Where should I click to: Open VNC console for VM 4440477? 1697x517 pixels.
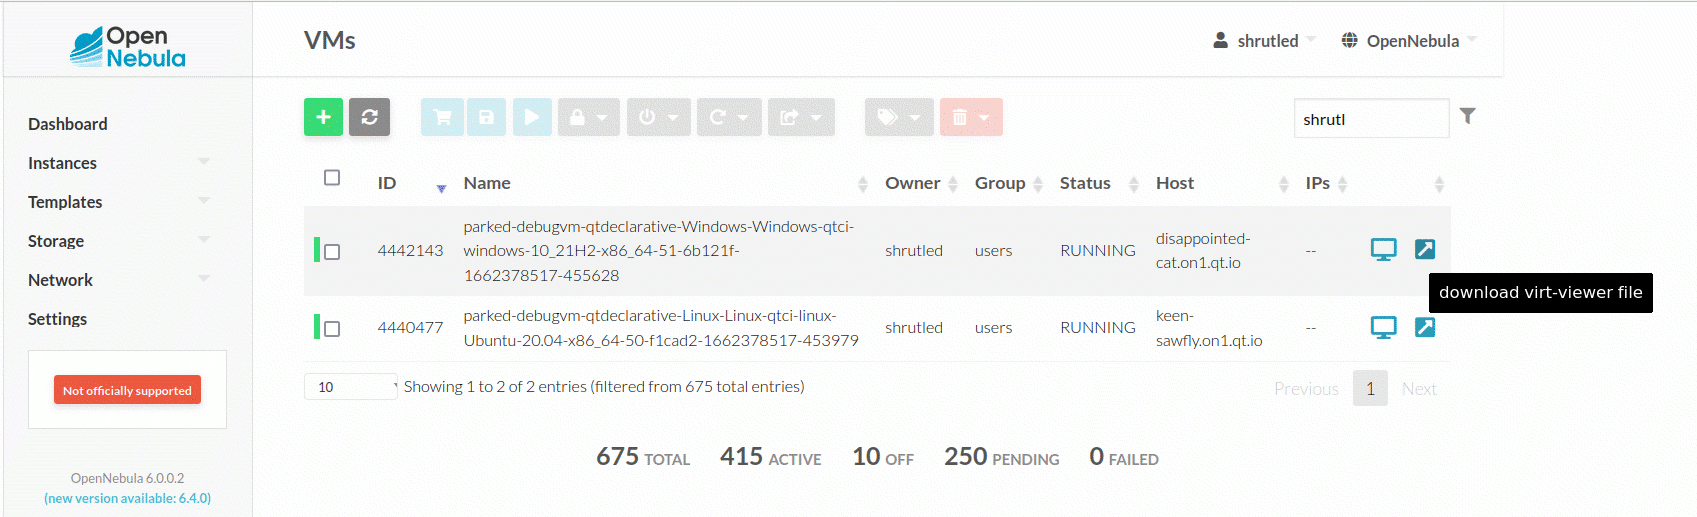[1383, 327]
